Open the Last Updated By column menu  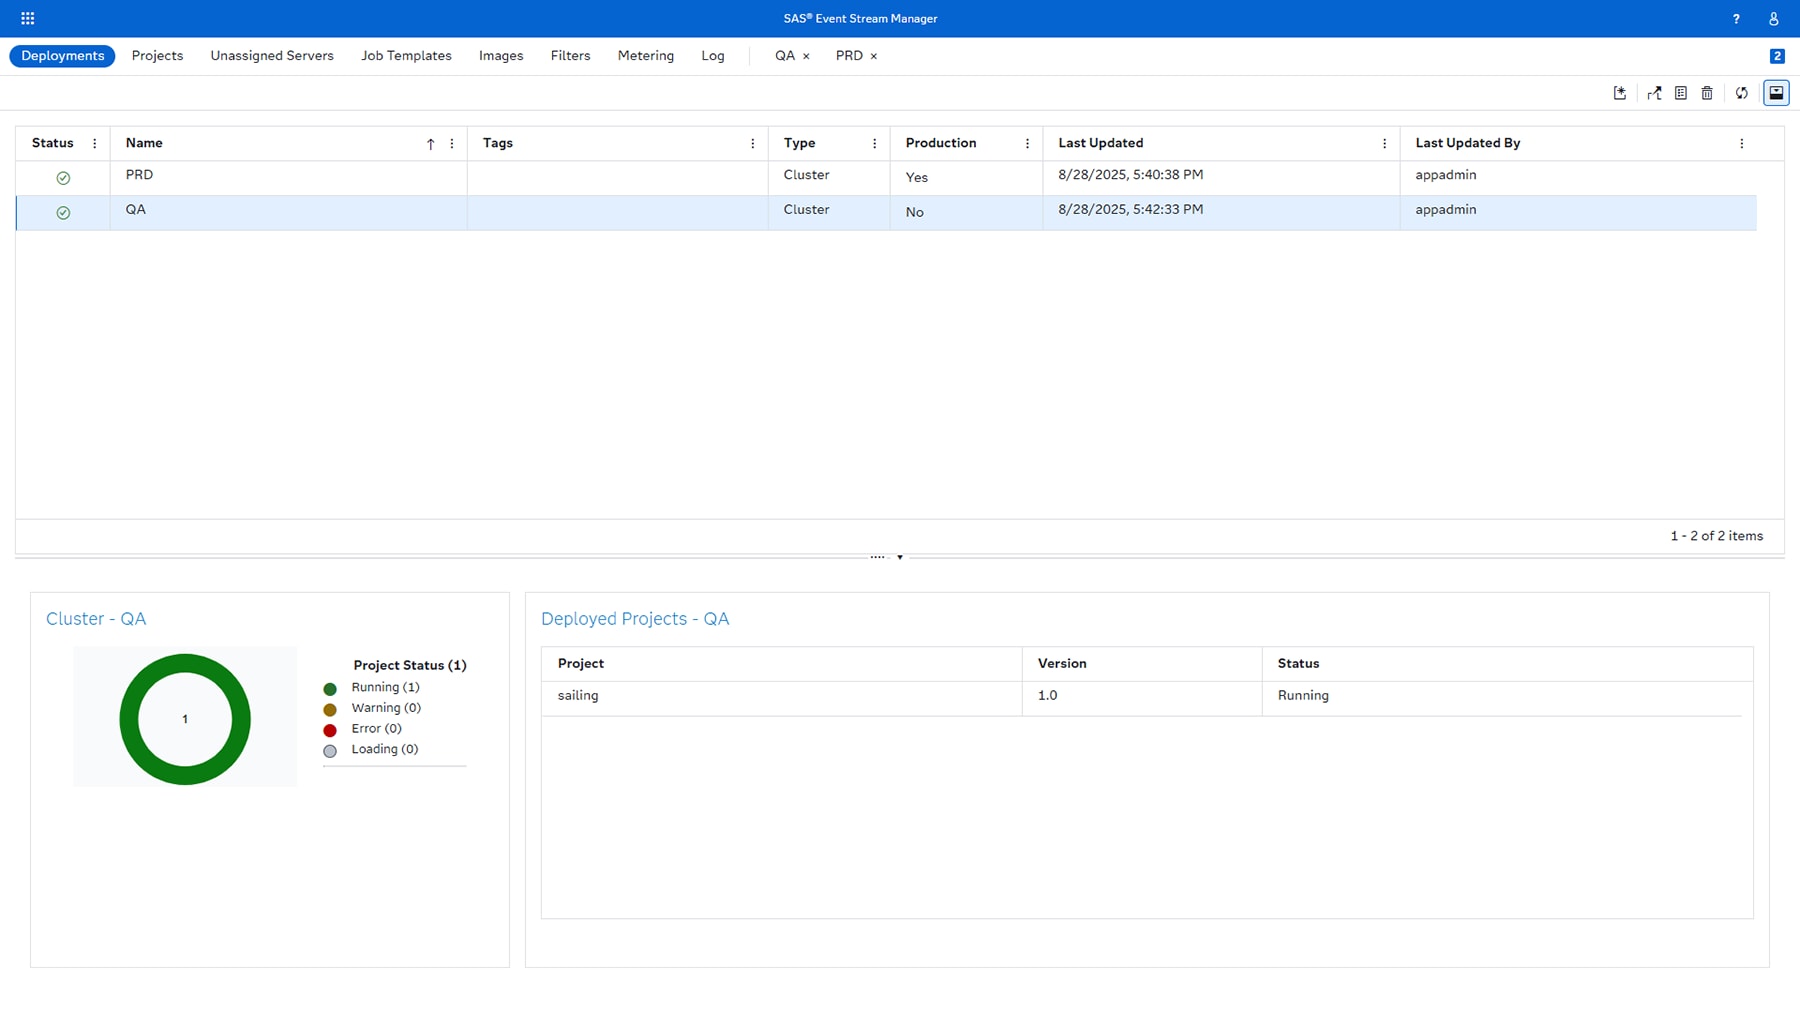[1744, 143]
